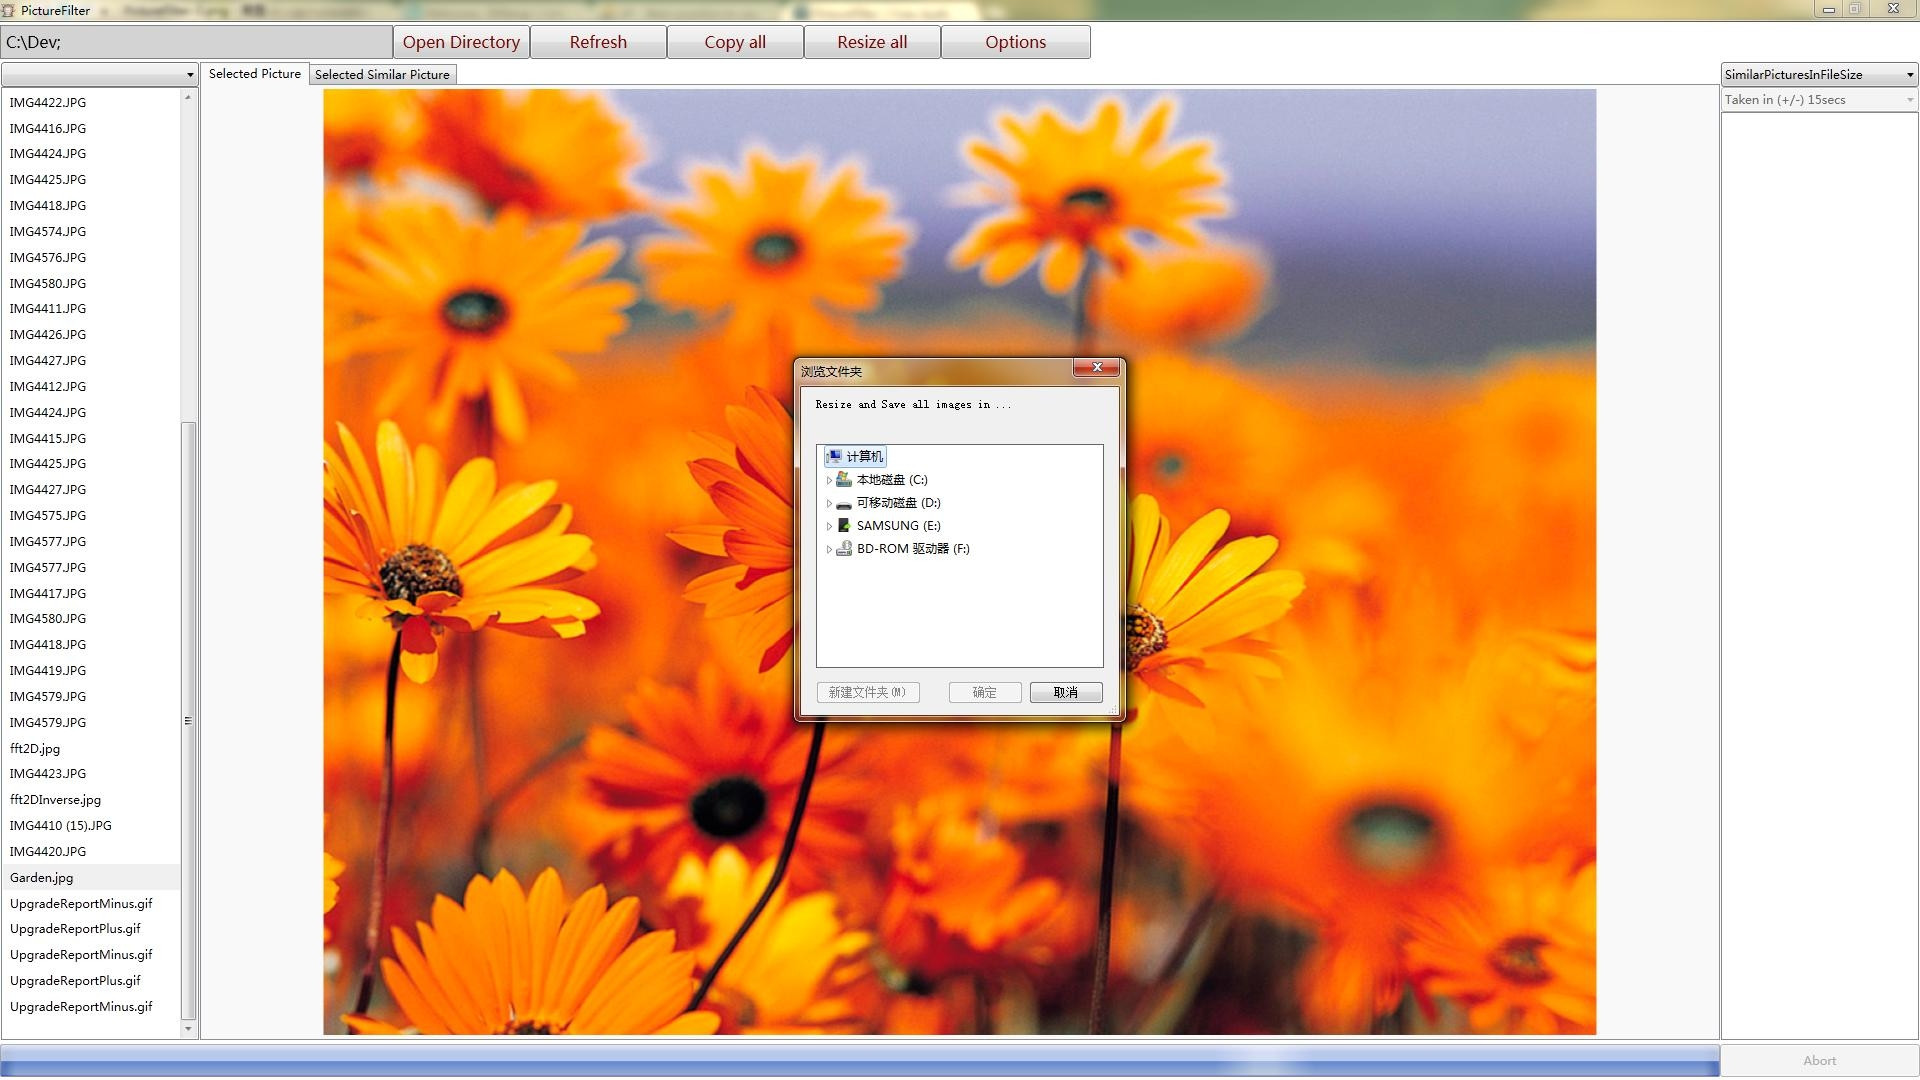Expand the BD-ROM (F:) tree node
Image resolution: width=1920 pixels, height=1080 pixels.
point(829,550)
